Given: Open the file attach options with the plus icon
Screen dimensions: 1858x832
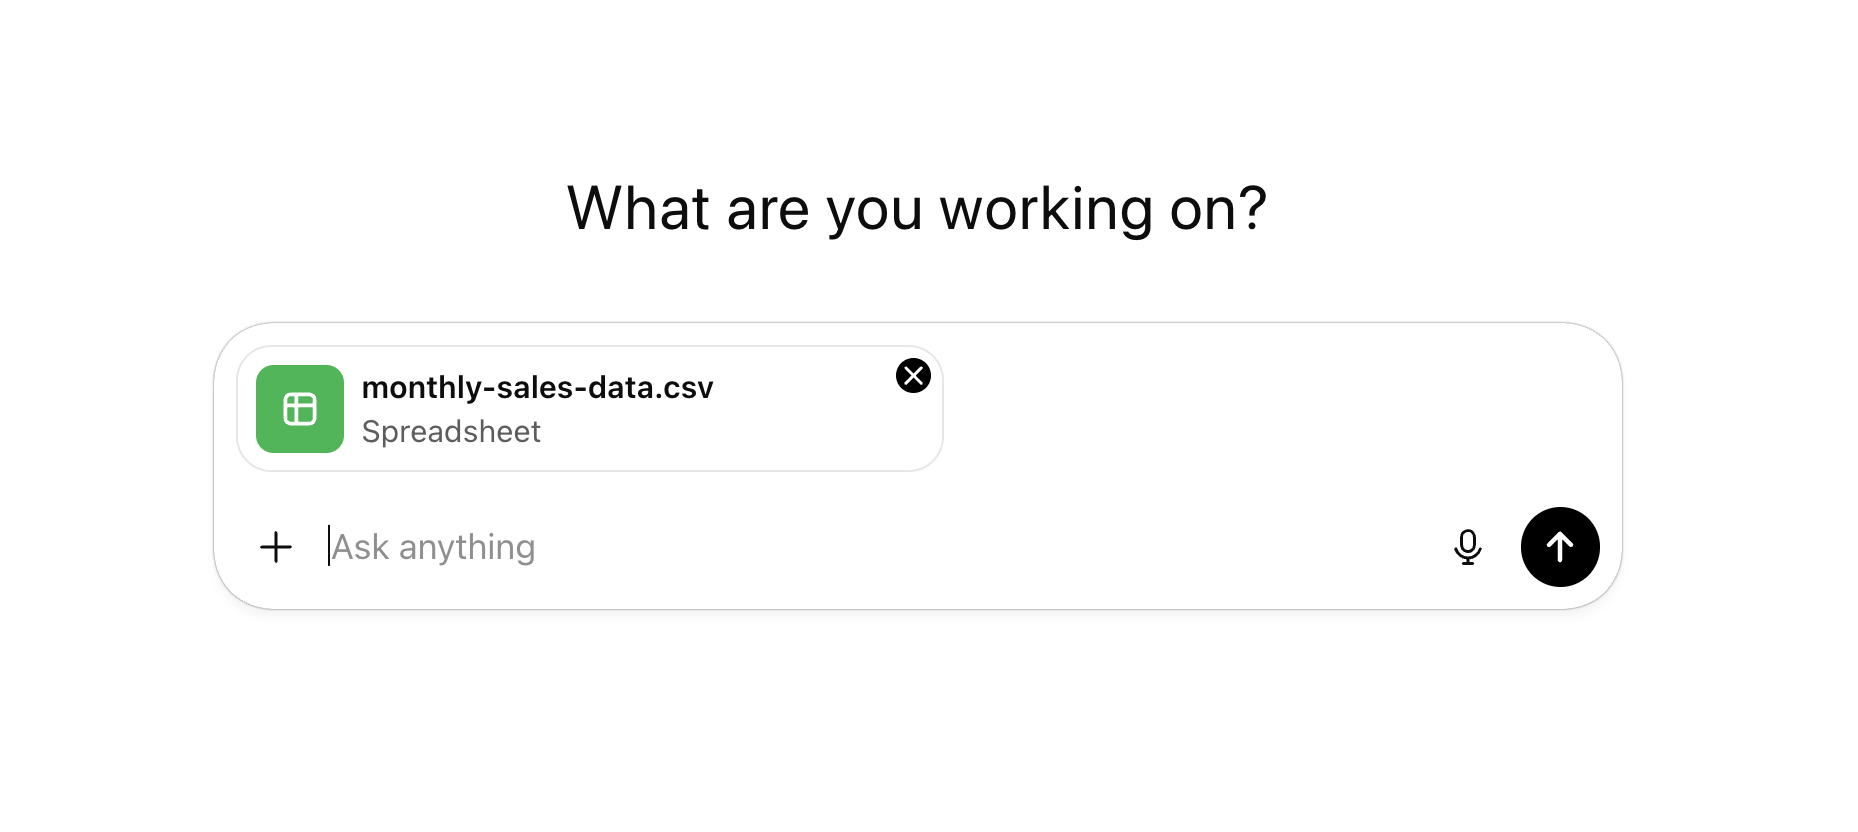Looking at the screenshot, I should [x=276, y=547].
